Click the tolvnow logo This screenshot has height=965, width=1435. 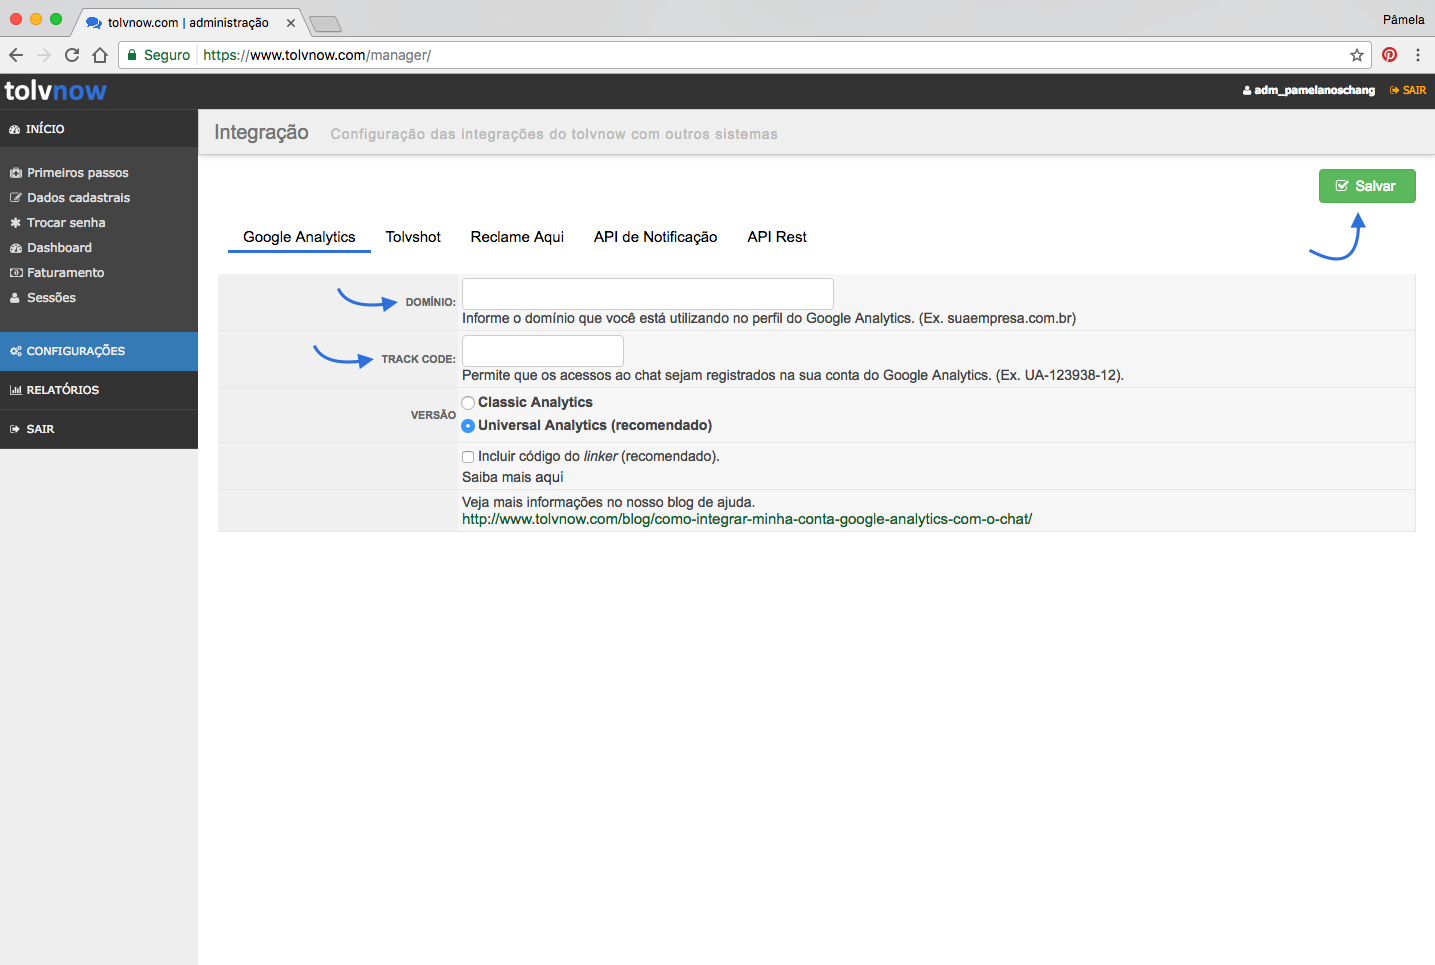pos(55,91)
